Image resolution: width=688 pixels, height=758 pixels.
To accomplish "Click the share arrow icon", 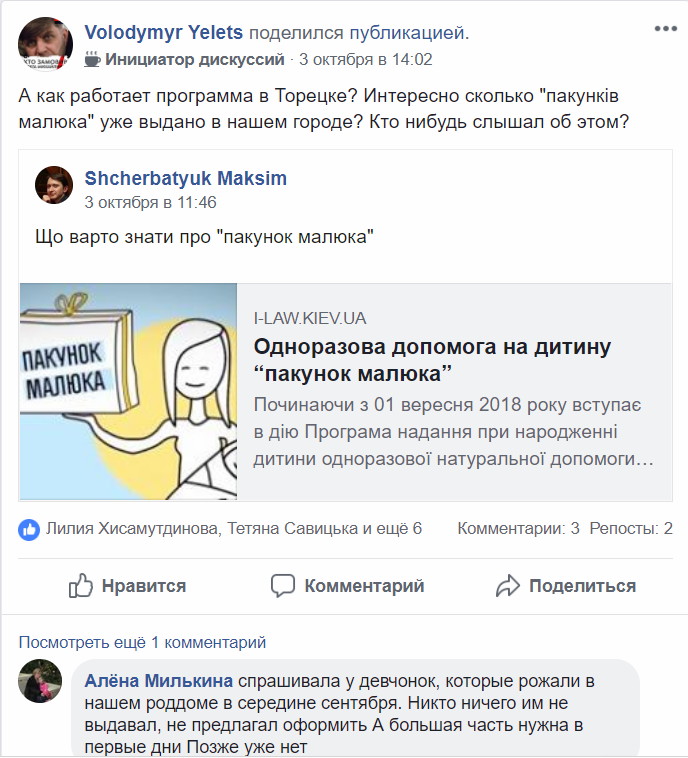I will 508,585.
